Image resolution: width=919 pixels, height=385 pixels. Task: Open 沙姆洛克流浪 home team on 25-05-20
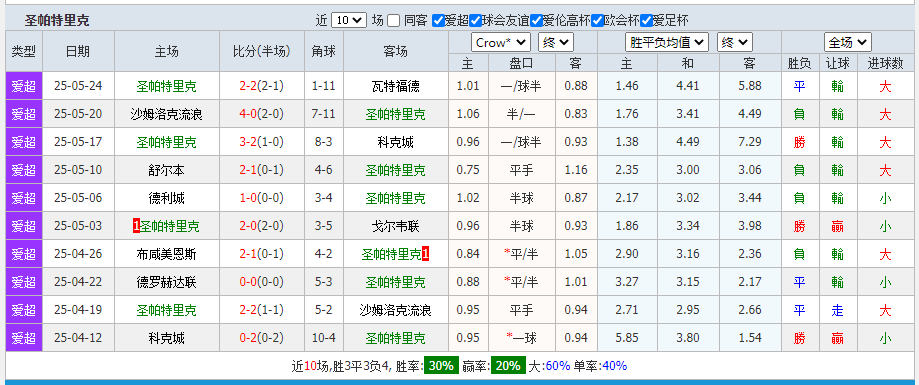coord(166,114)
